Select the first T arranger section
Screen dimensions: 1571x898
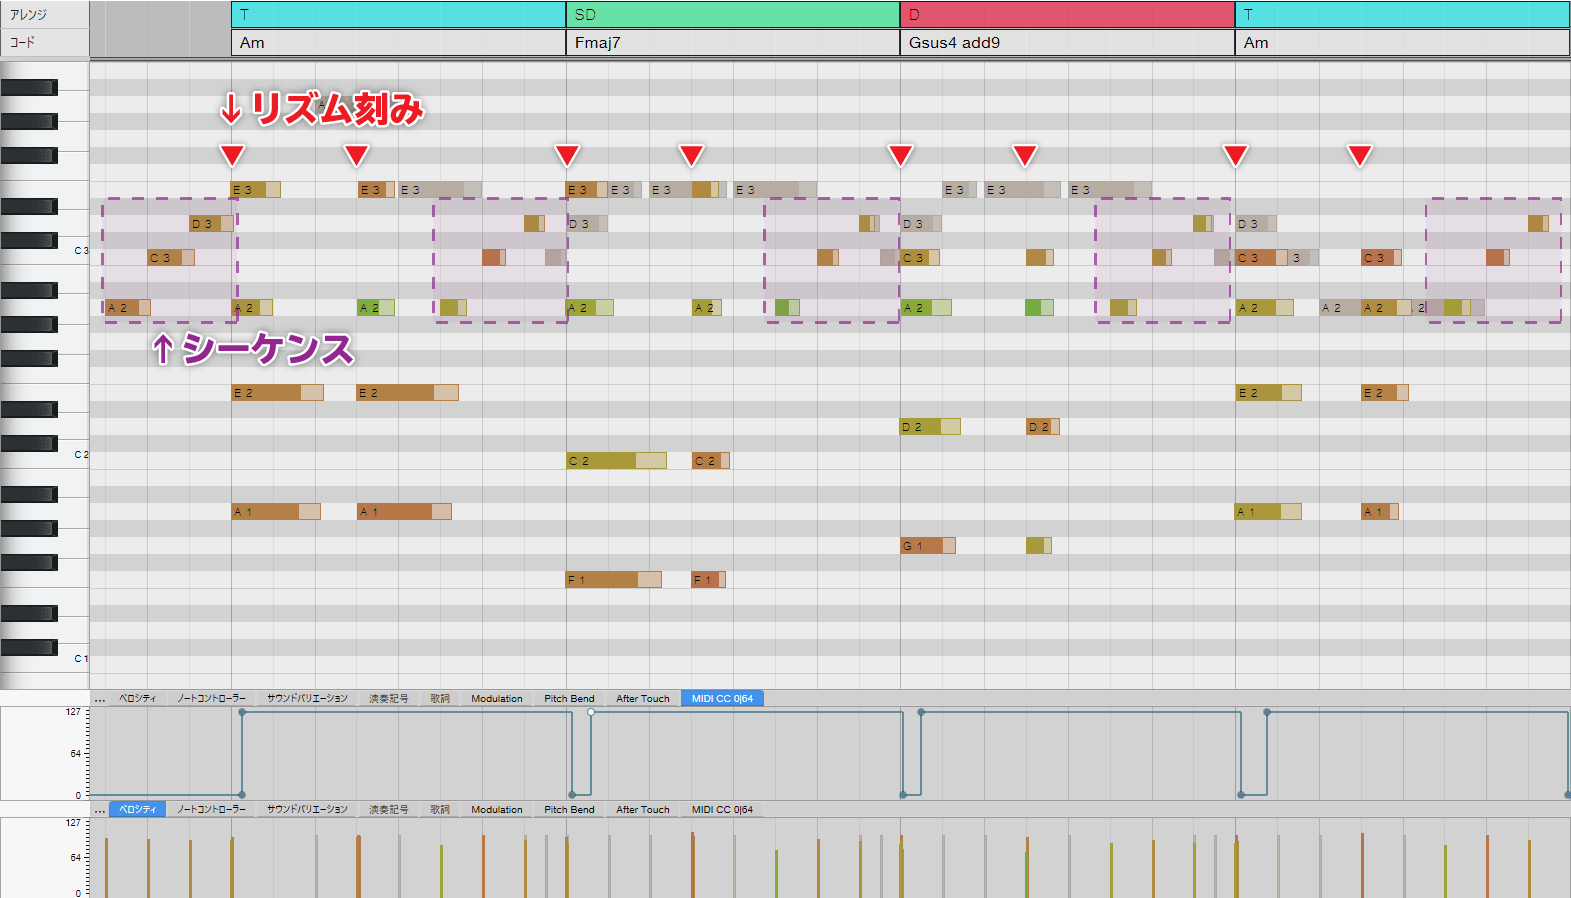pos(398,14)
